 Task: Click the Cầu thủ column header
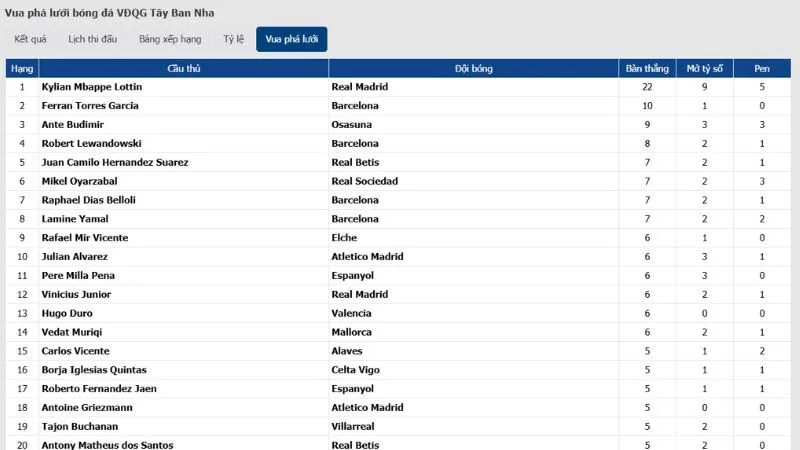[x=184, y=68]
